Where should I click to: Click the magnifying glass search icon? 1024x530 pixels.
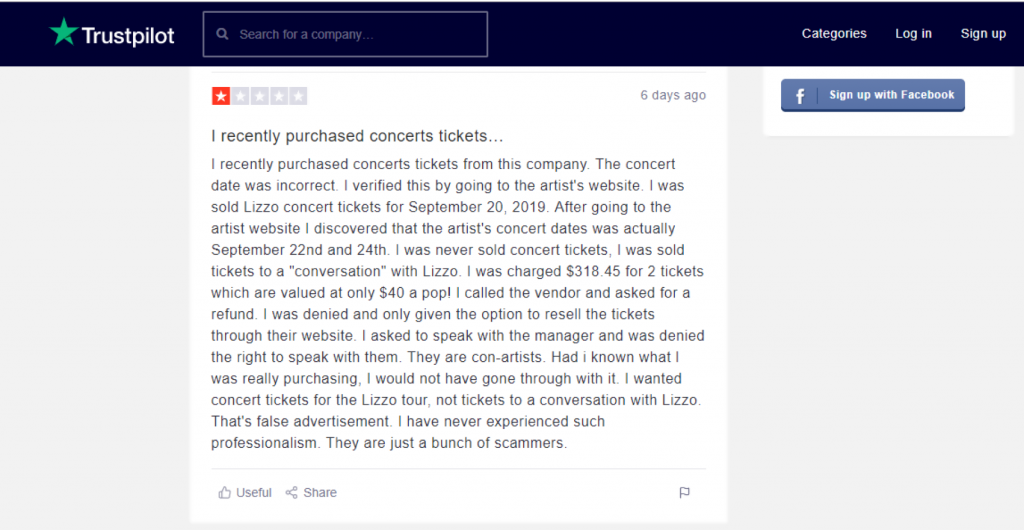(223, 34)
